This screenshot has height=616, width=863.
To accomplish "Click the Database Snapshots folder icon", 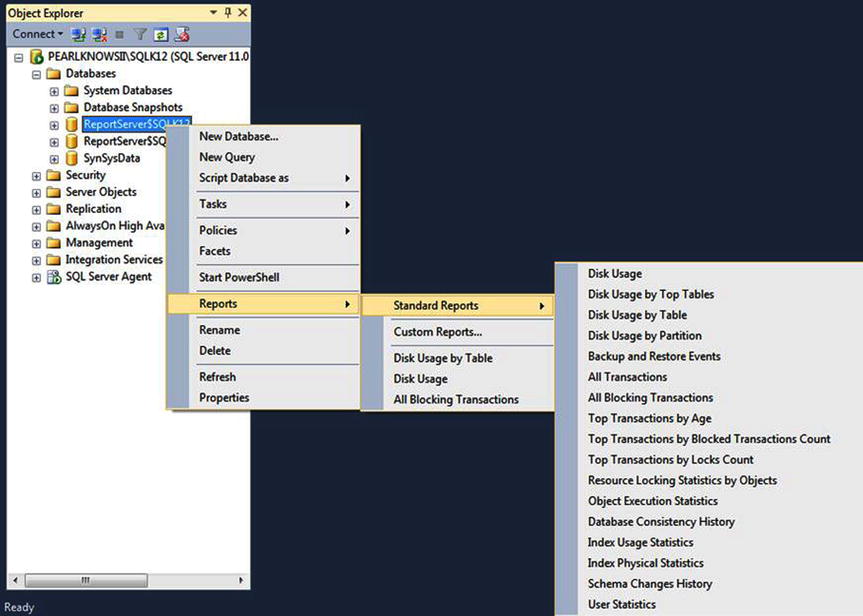I will point(71,107).
